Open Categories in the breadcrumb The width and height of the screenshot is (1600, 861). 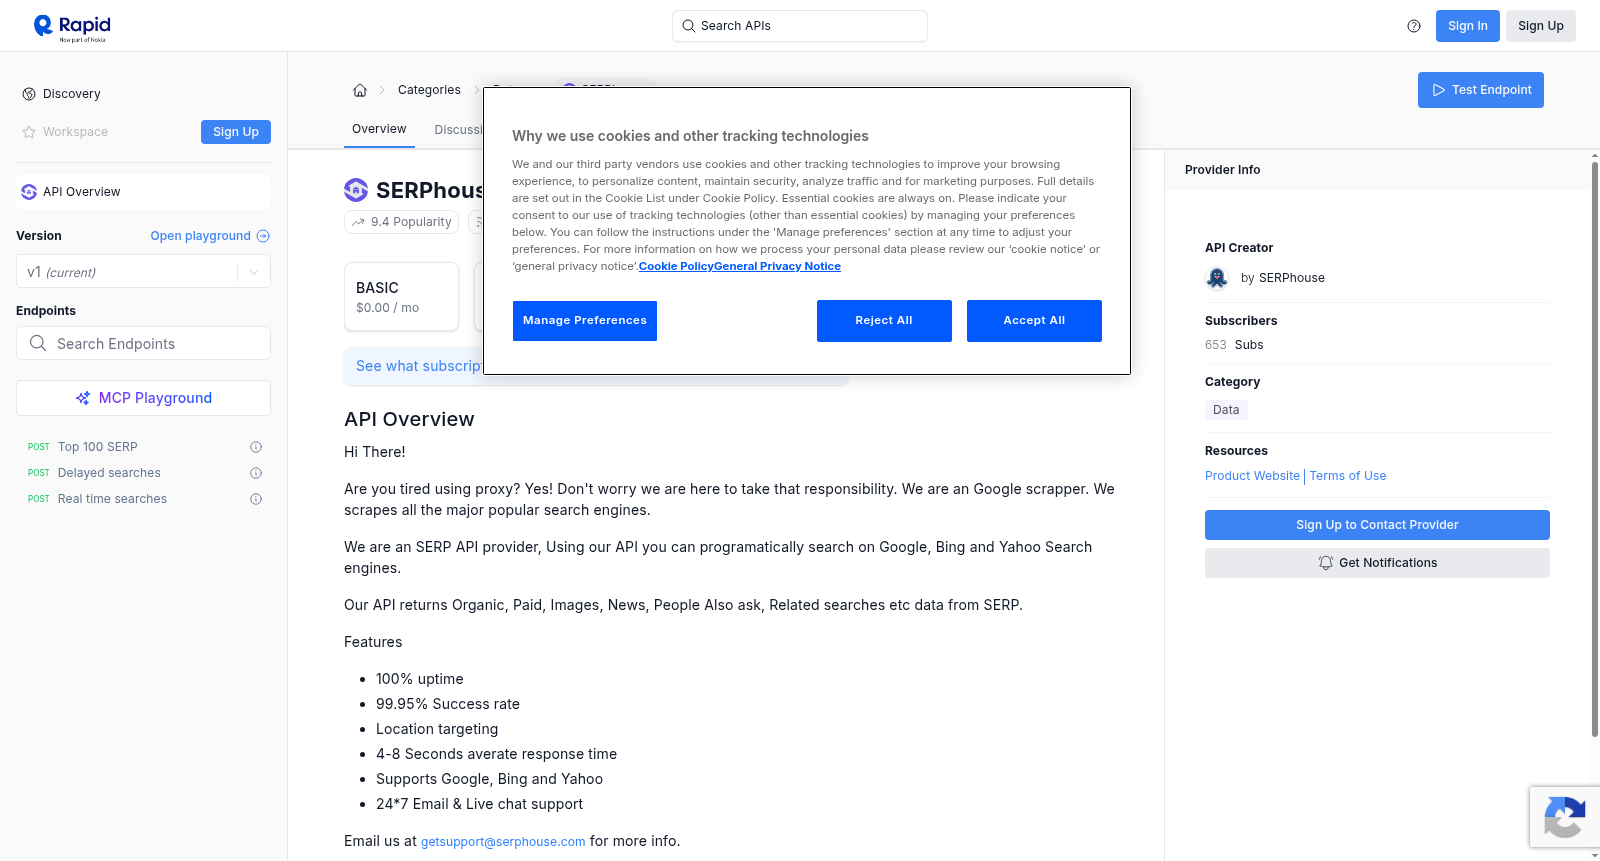(x=429, y=90)
